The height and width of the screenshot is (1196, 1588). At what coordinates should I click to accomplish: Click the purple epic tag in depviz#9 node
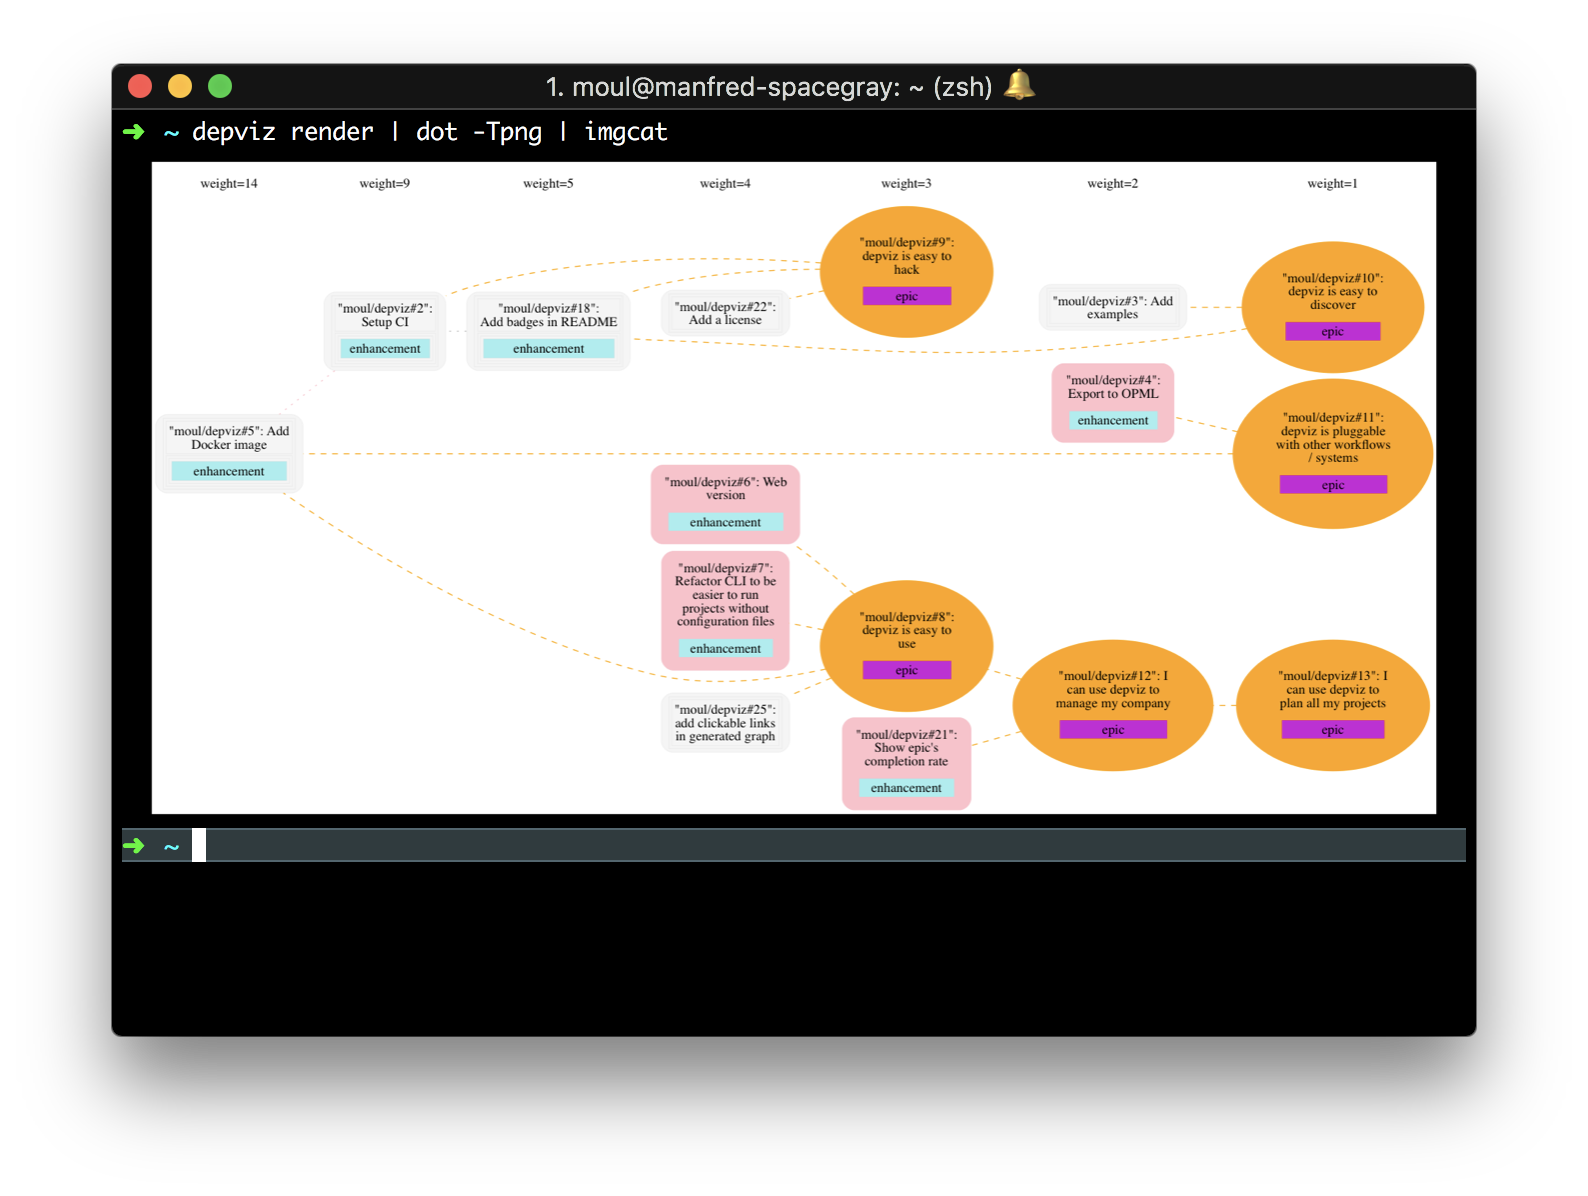point(907,296)
